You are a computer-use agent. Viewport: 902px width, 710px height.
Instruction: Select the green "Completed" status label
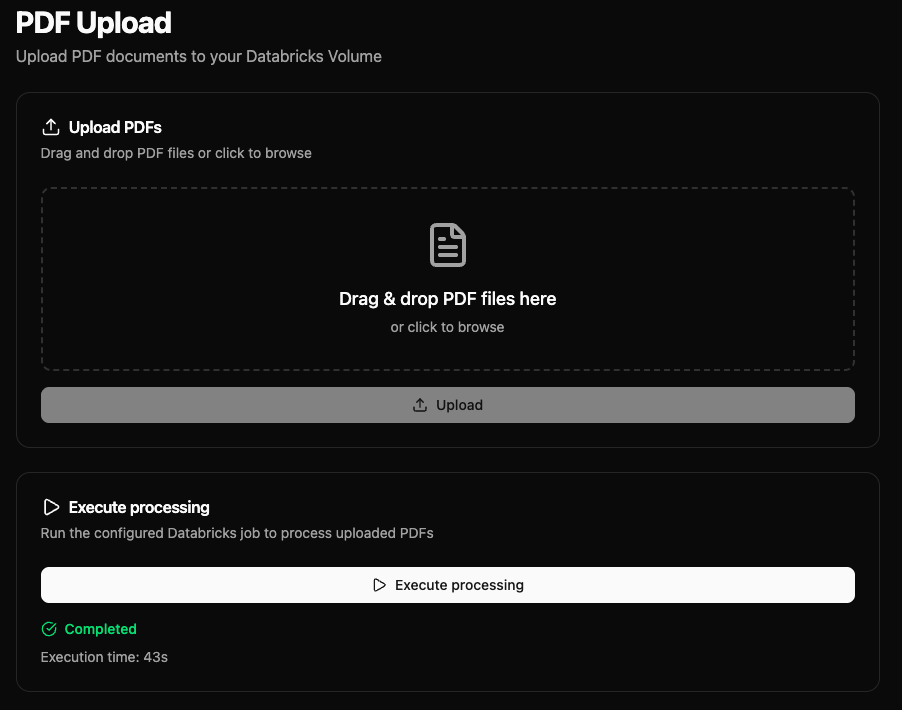100,629
